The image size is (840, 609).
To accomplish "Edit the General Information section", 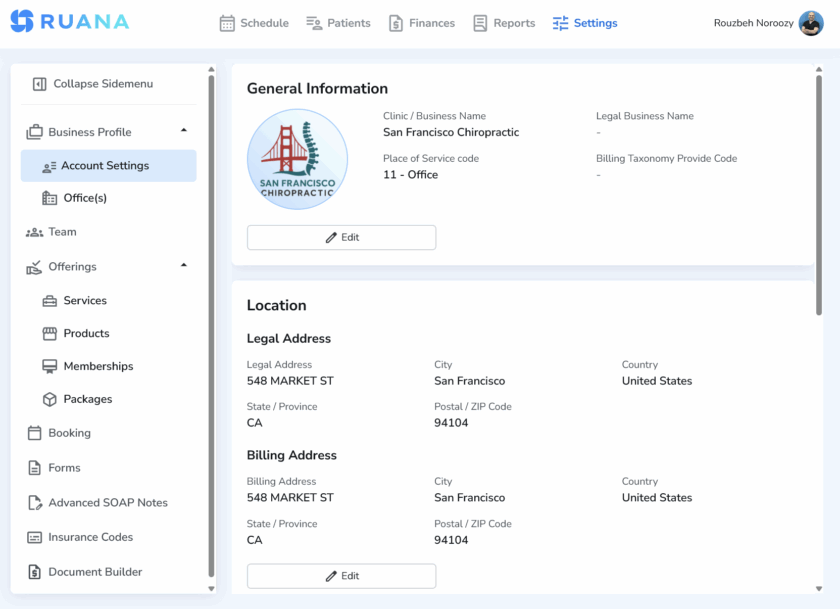I will pyautogui.click(x=341, y=237).
